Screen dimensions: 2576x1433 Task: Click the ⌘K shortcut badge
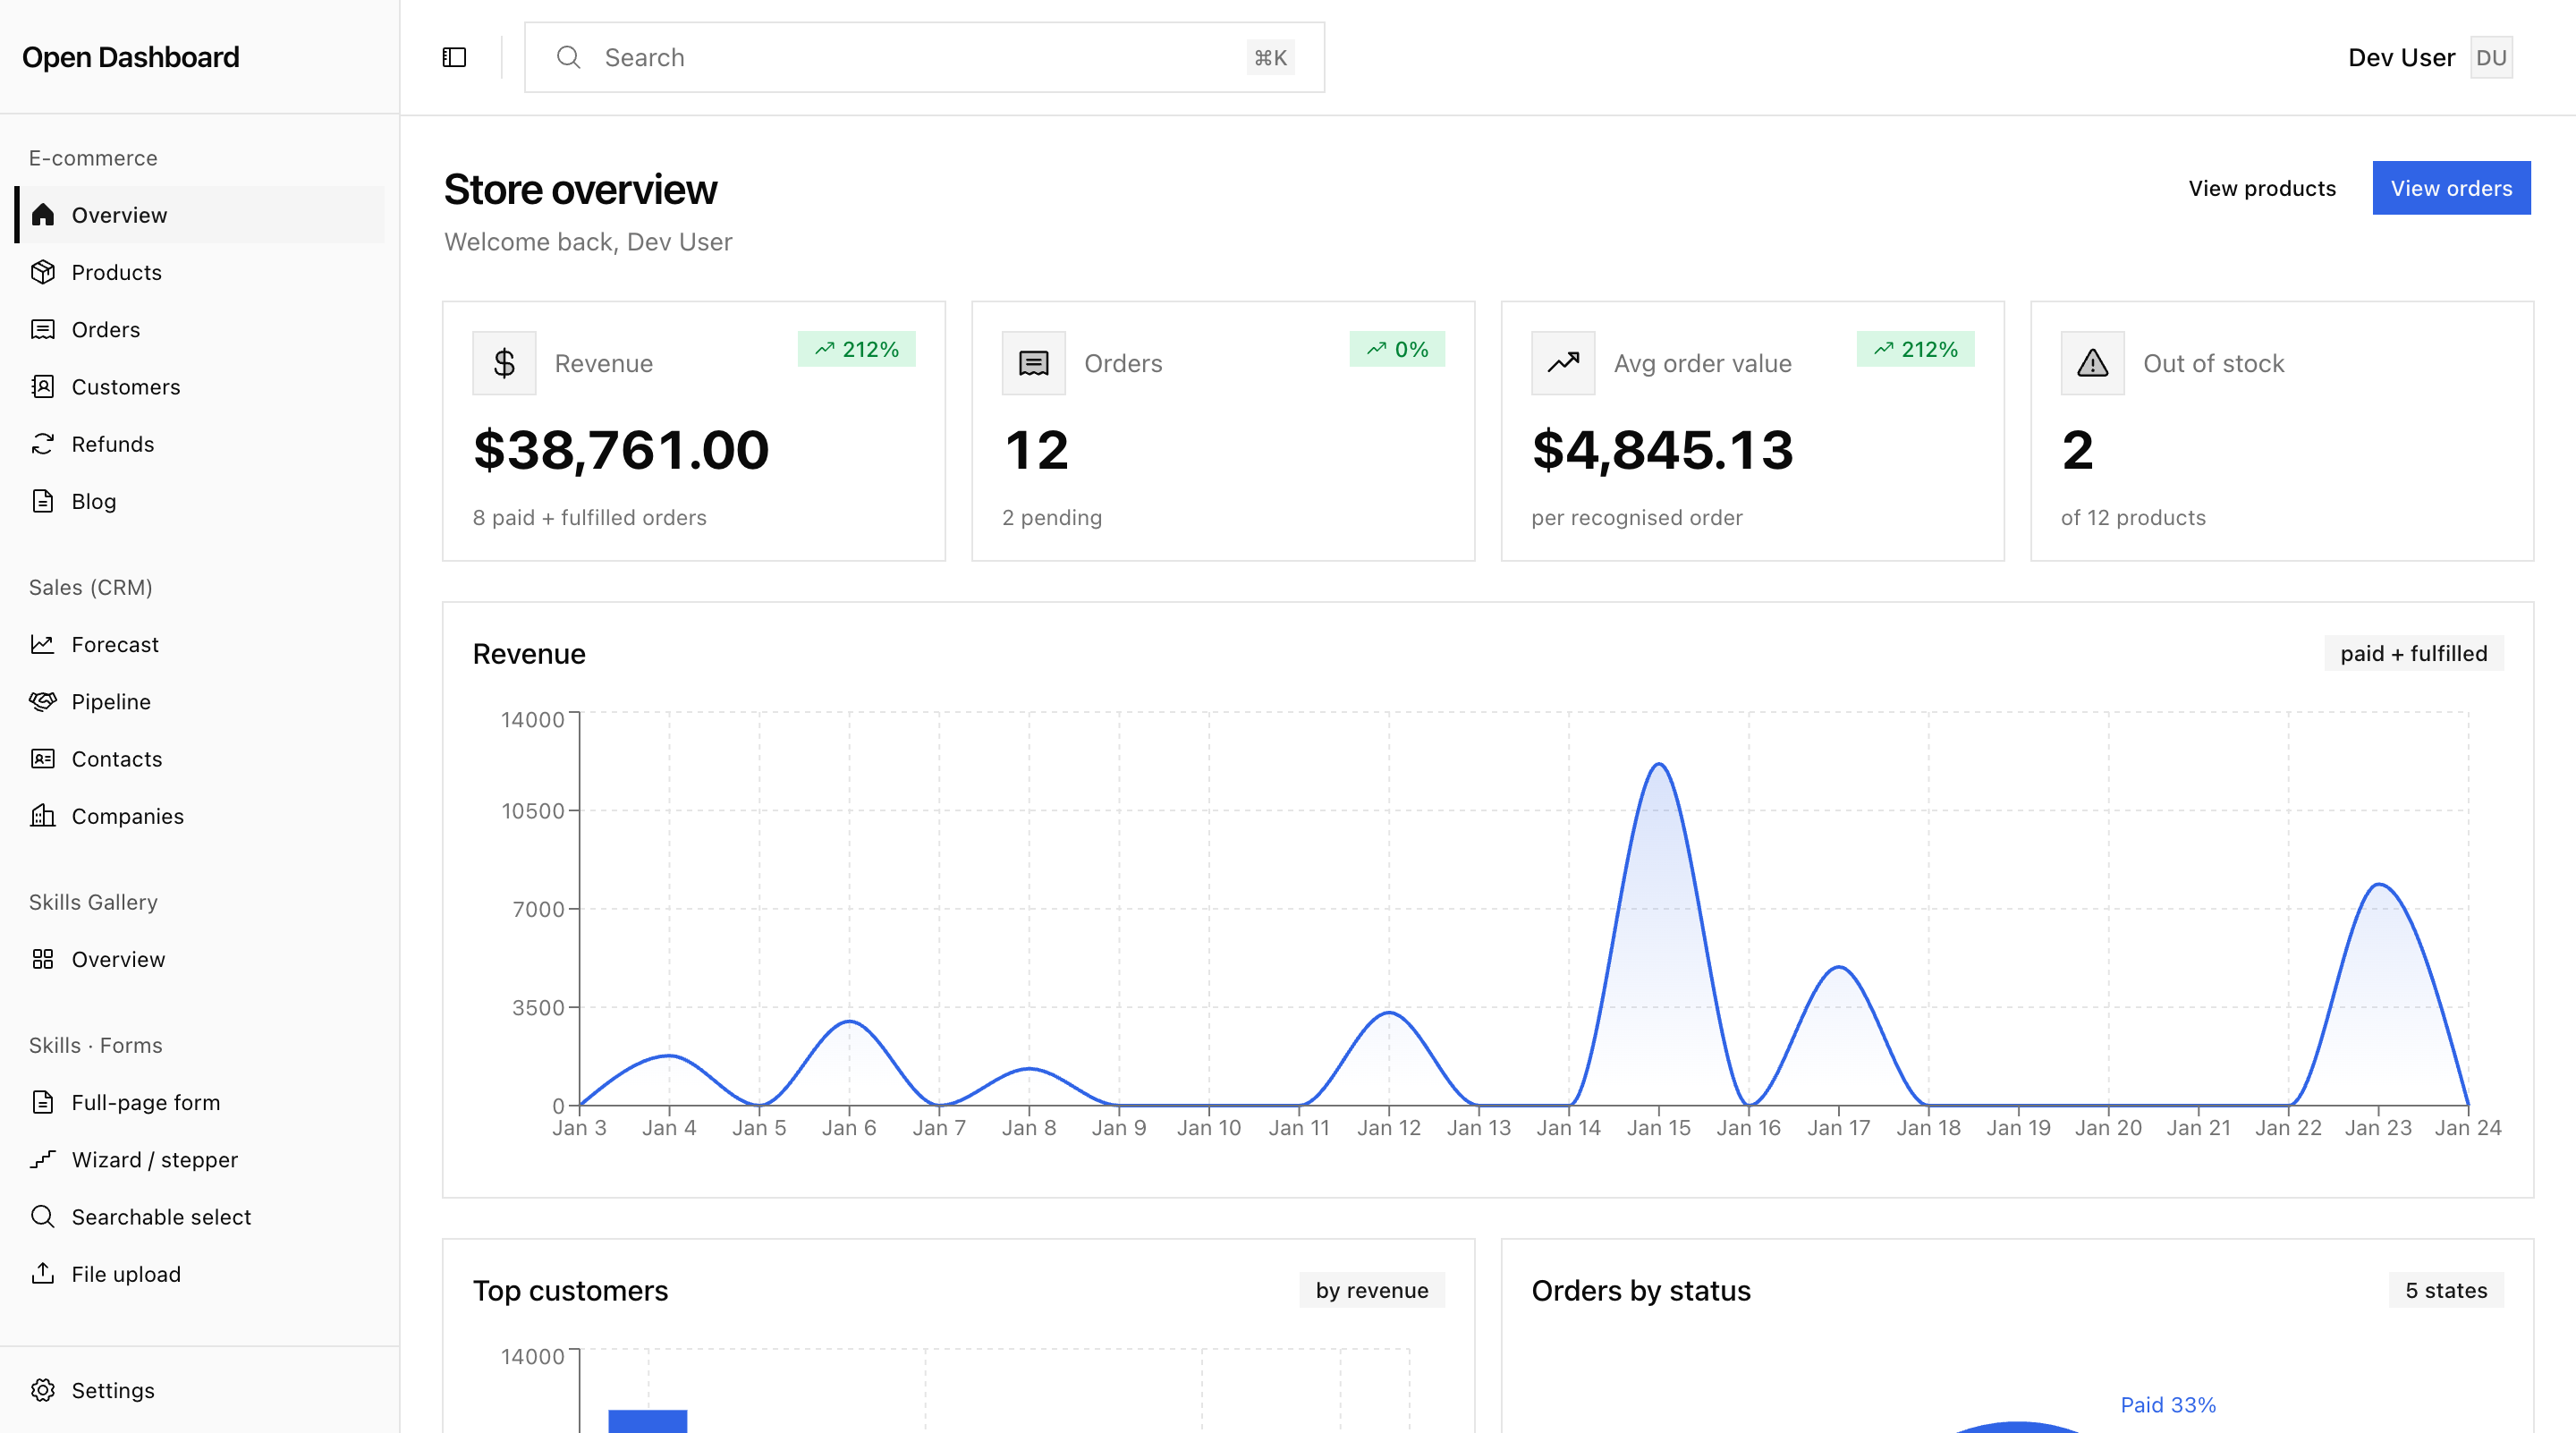coord(1270,57)
